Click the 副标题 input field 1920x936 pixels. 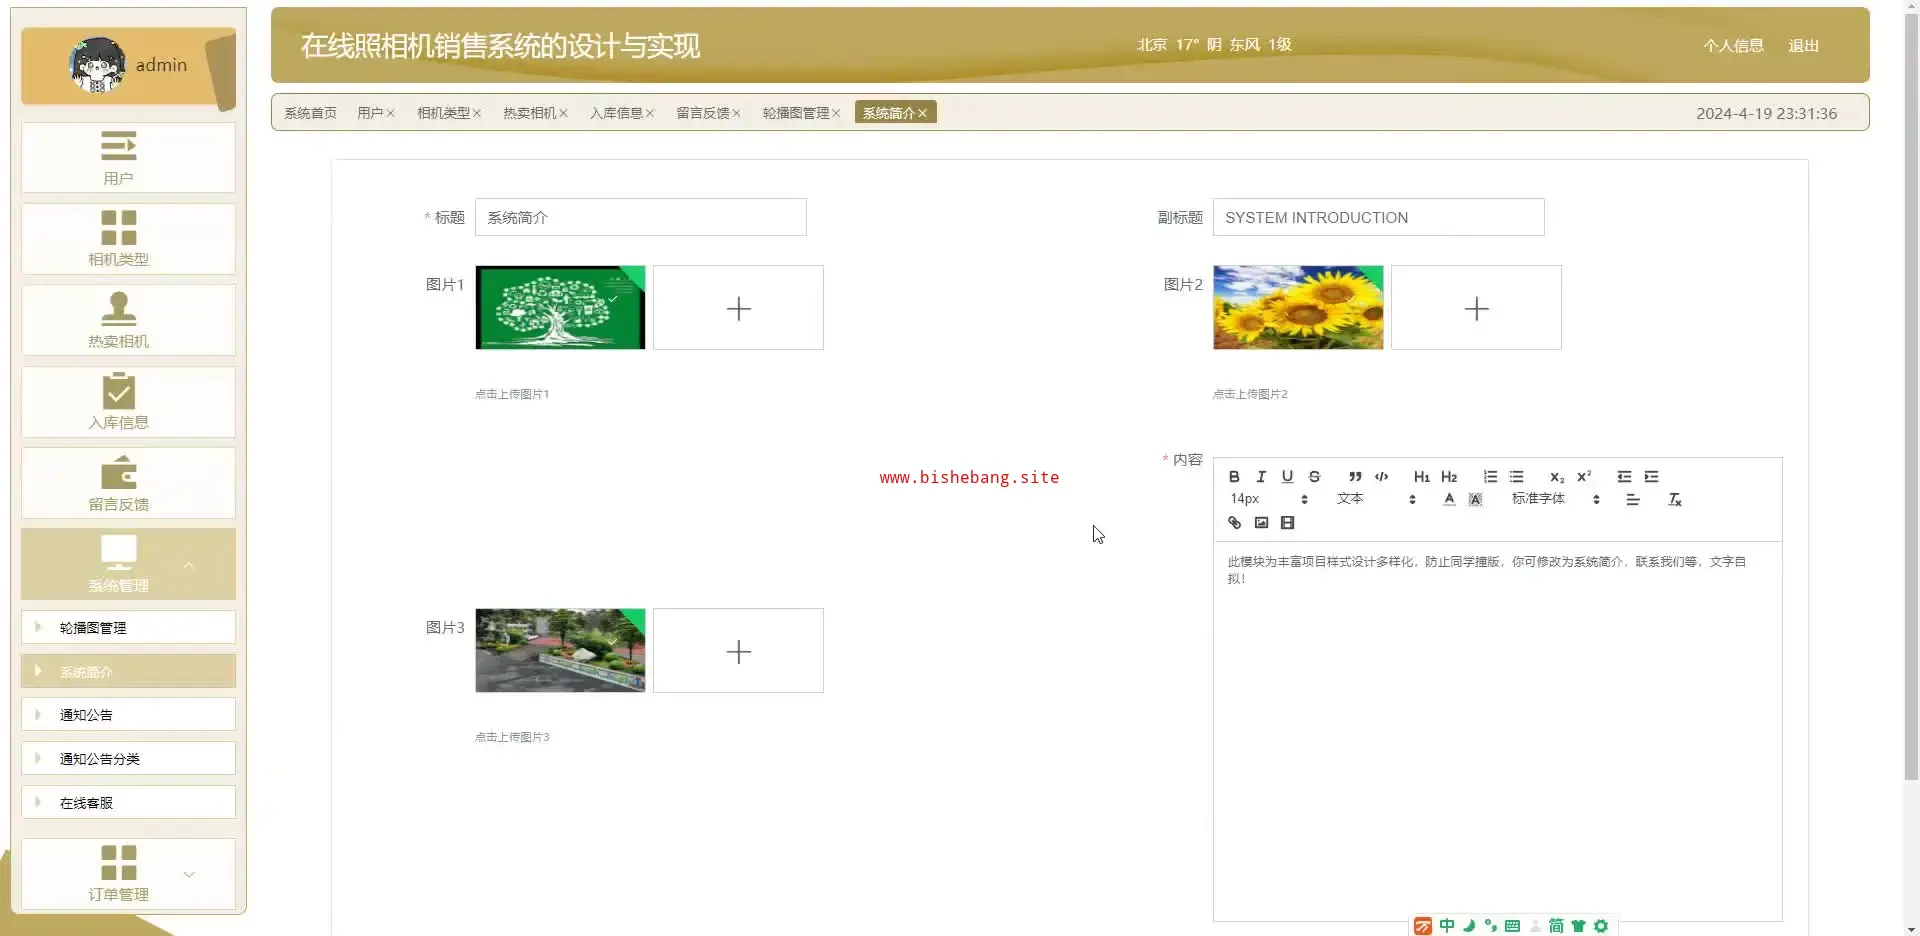(1378, 217)
